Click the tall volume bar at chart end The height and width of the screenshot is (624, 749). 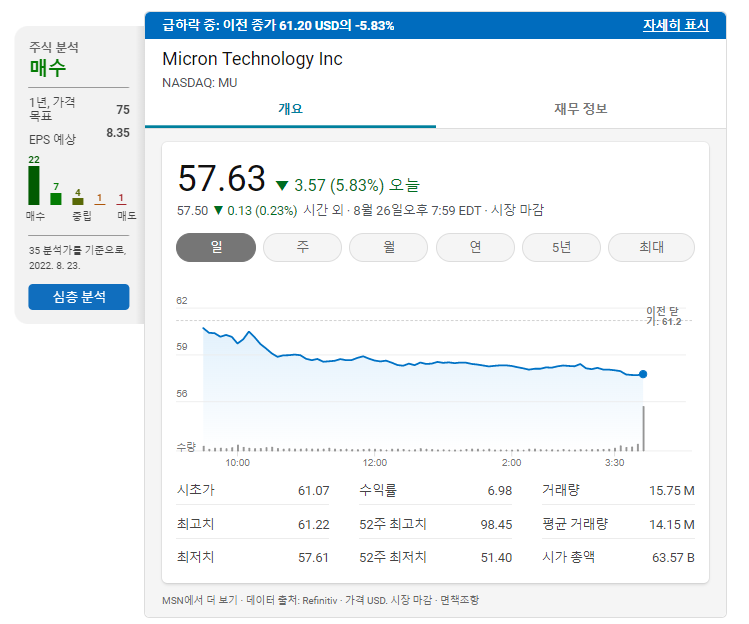point(643,429)
